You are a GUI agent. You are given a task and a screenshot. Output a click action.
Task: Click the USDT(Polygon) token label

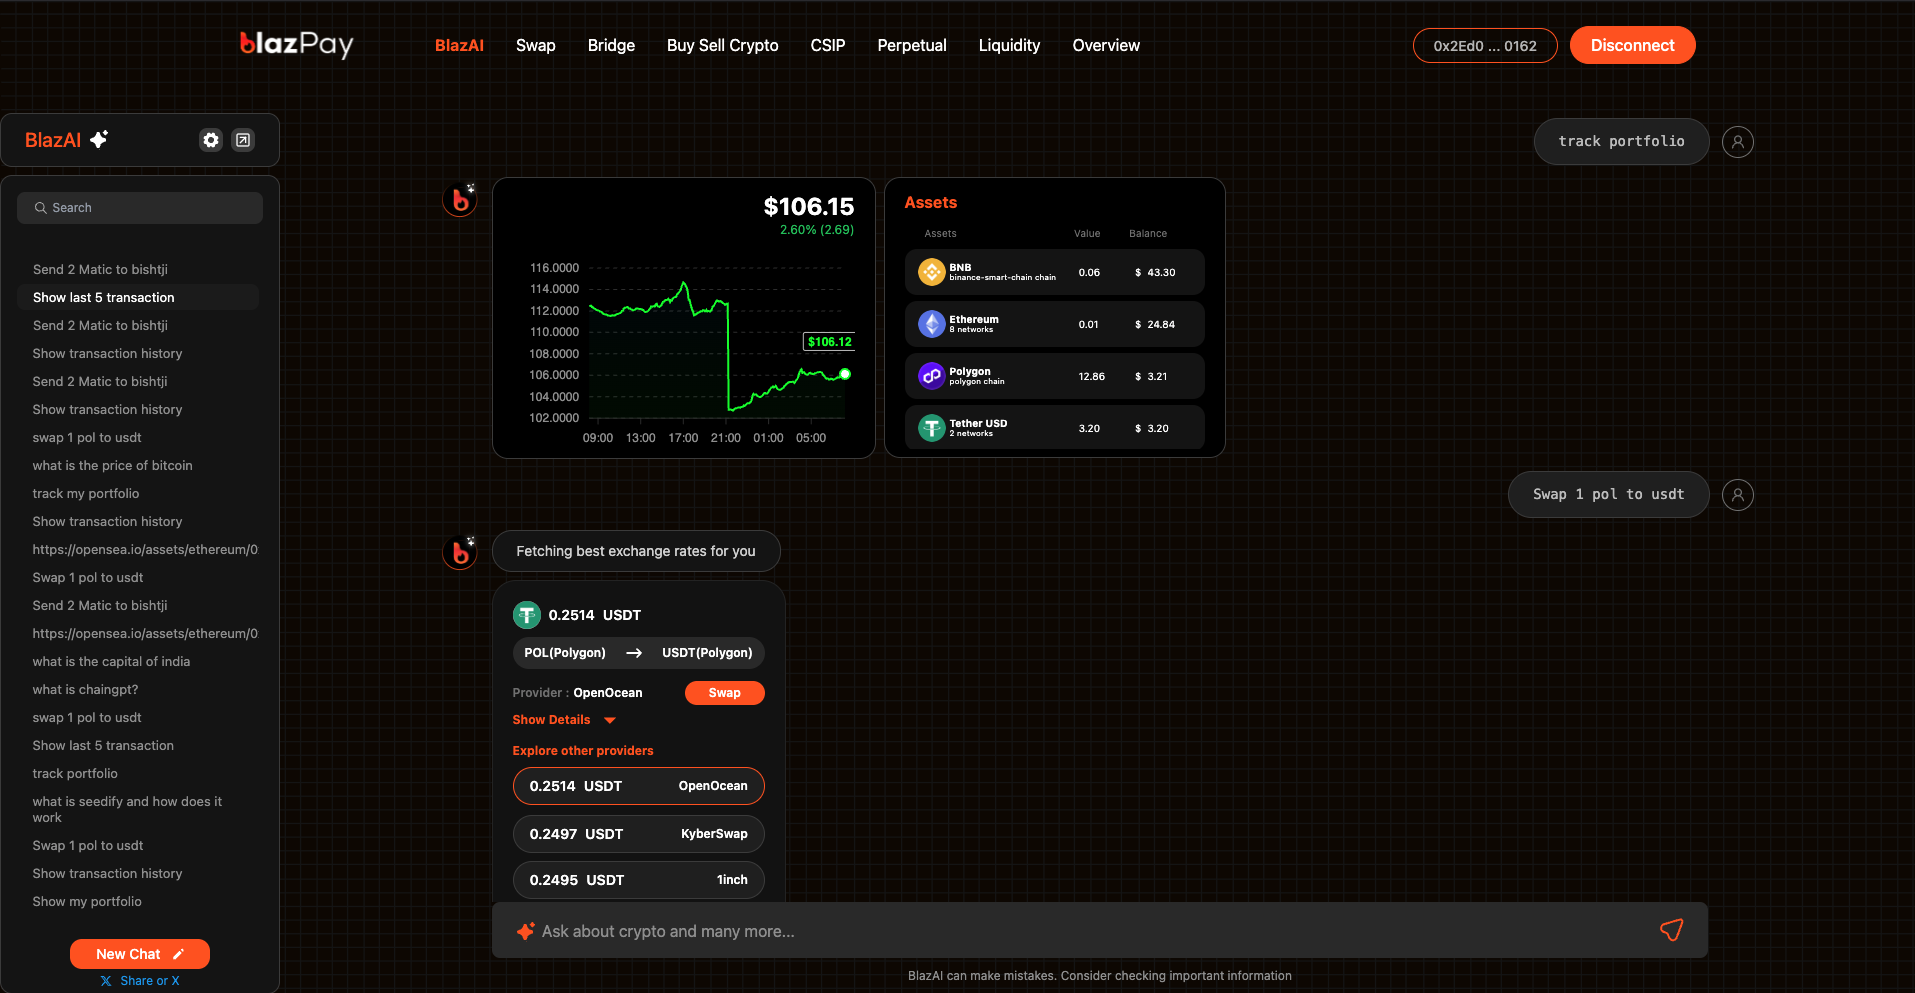[707, 653]
